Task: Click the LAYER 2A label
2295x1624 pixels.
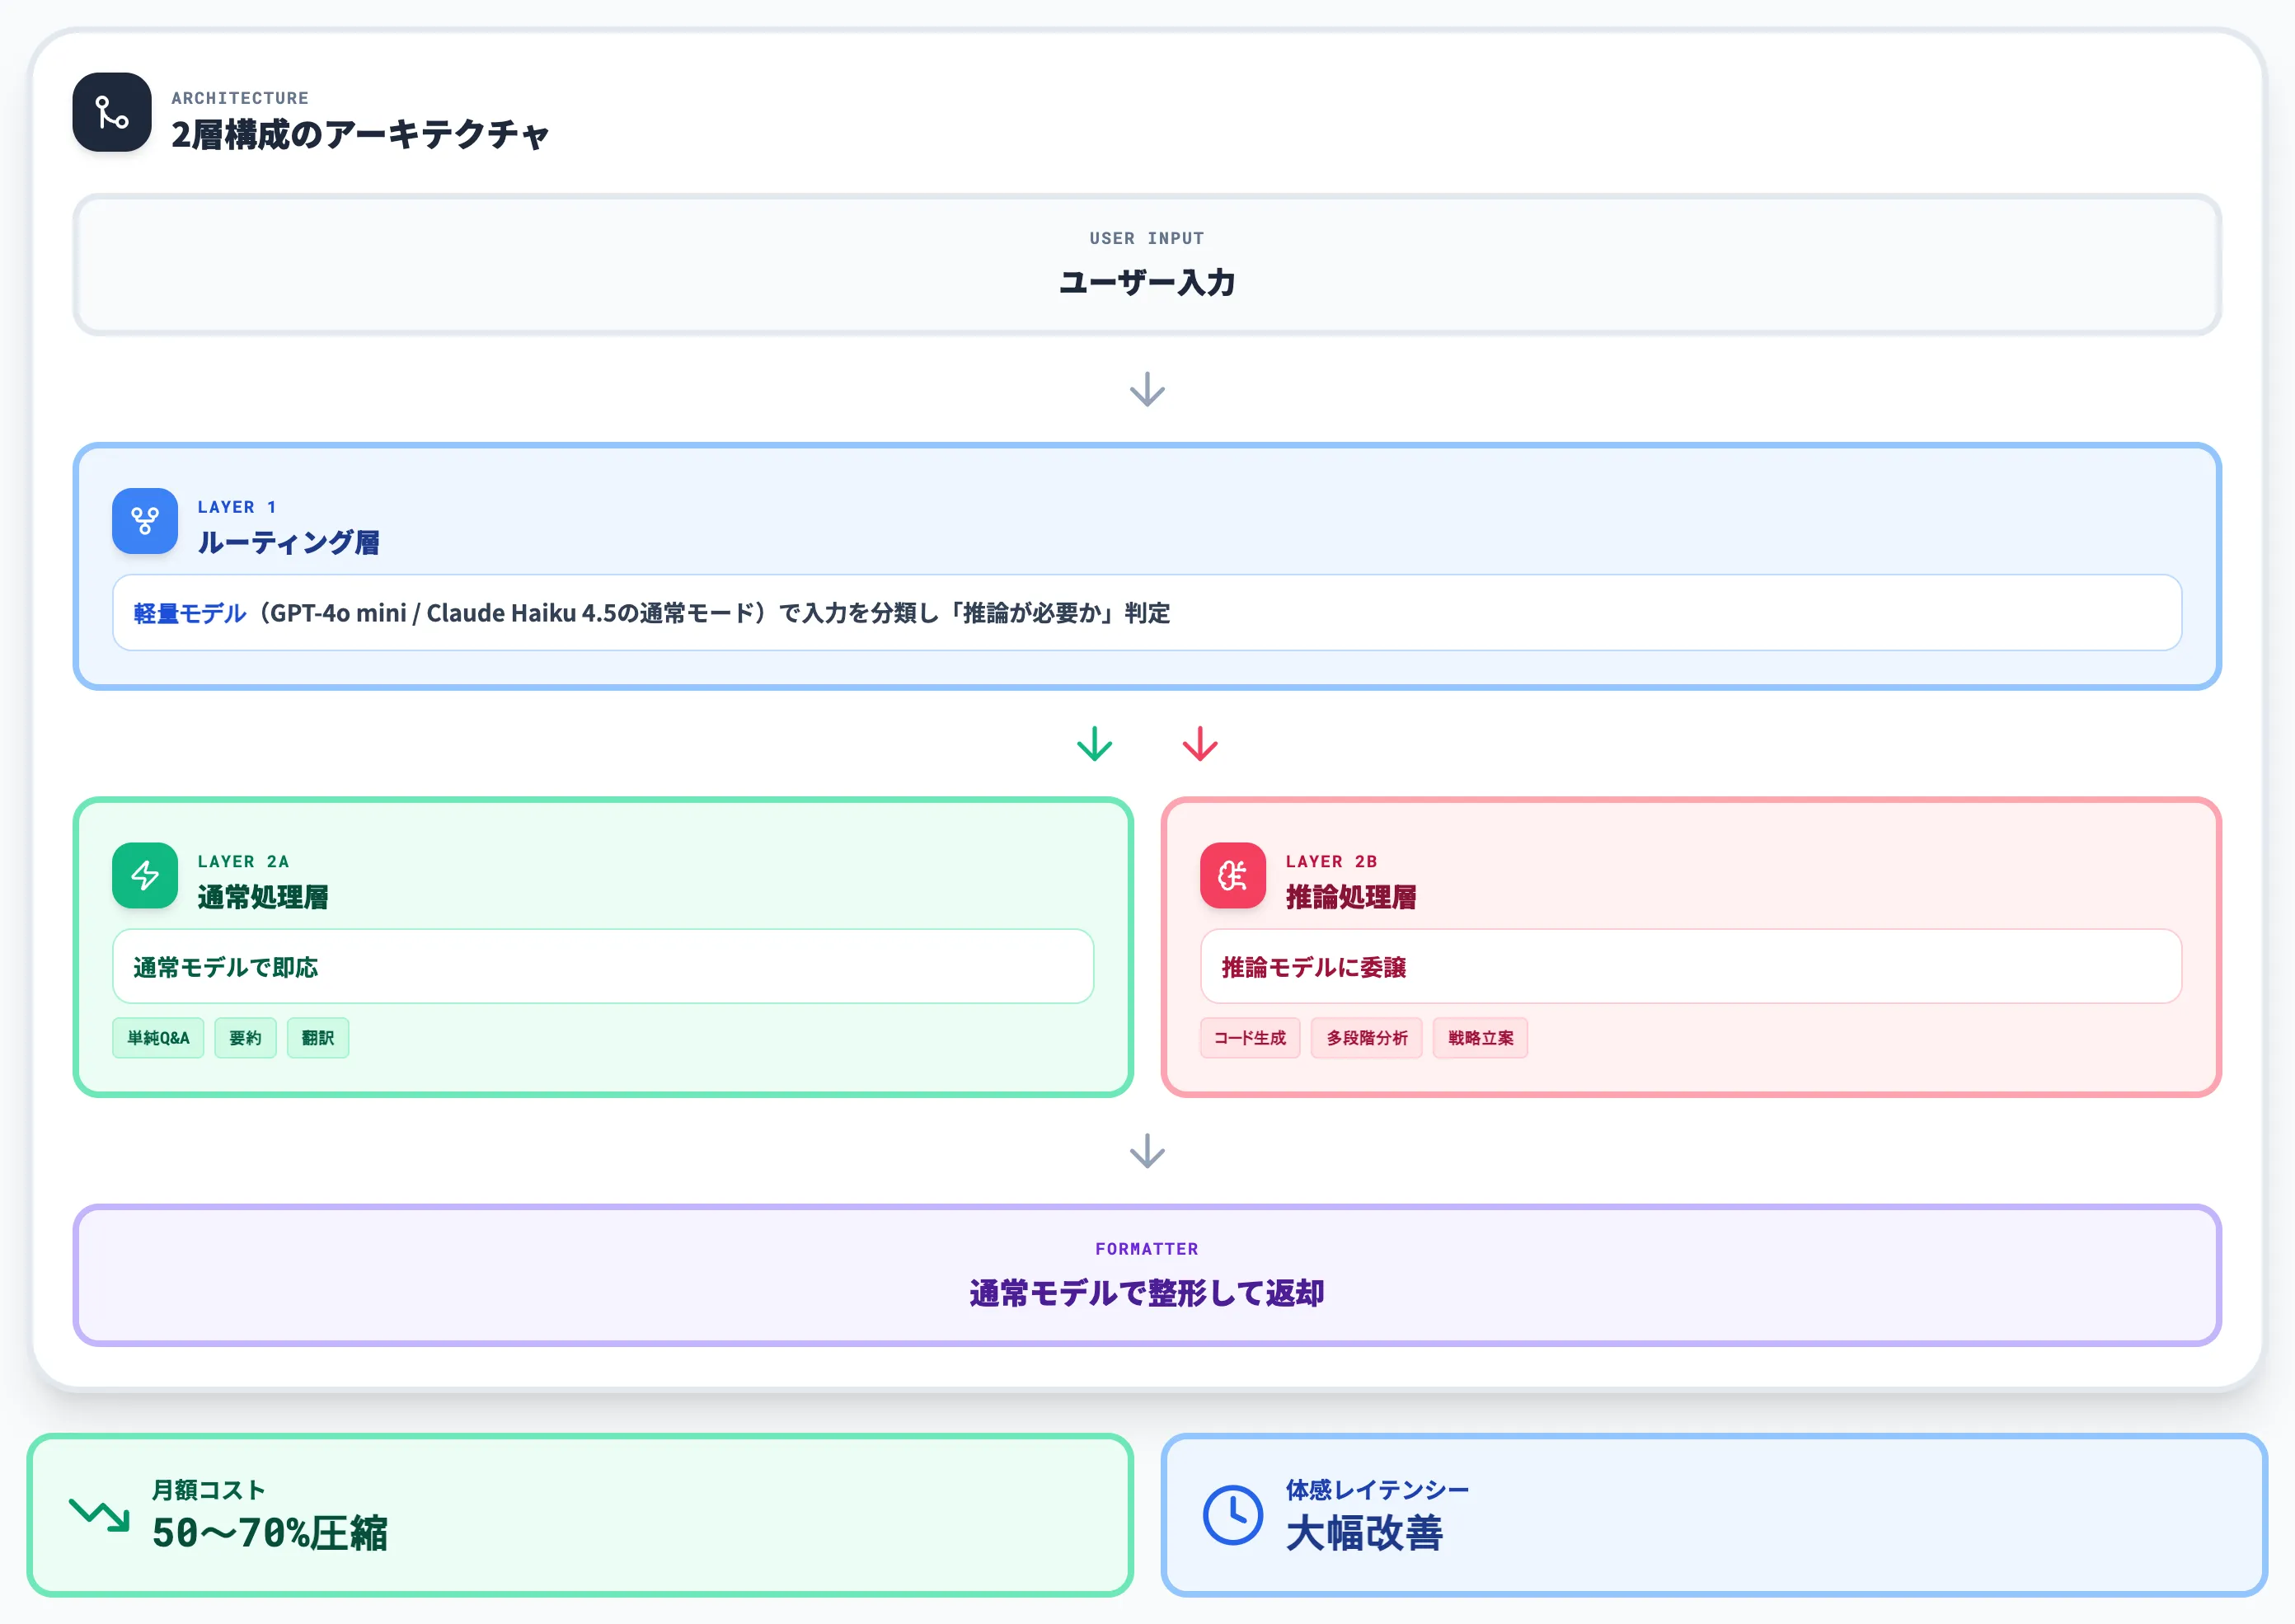Action: (243, 861)
